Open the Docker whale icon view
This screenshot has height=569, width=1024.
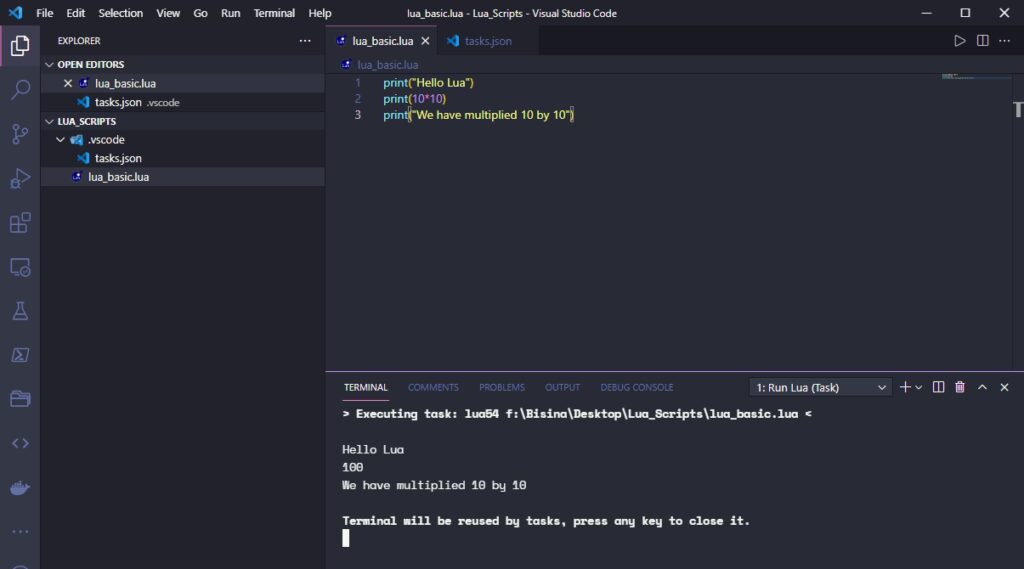20,488
